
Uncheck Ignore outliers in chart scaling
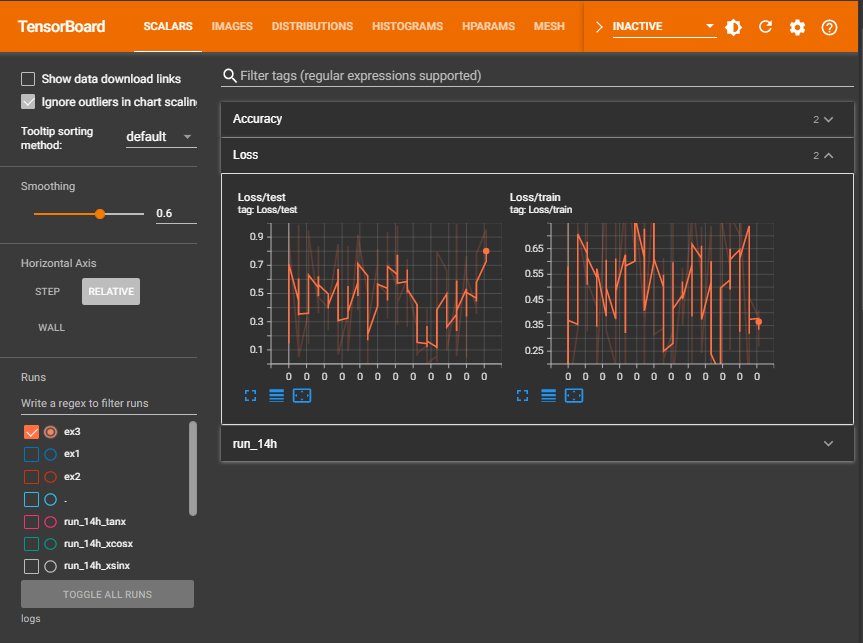[x=28, y=102]
